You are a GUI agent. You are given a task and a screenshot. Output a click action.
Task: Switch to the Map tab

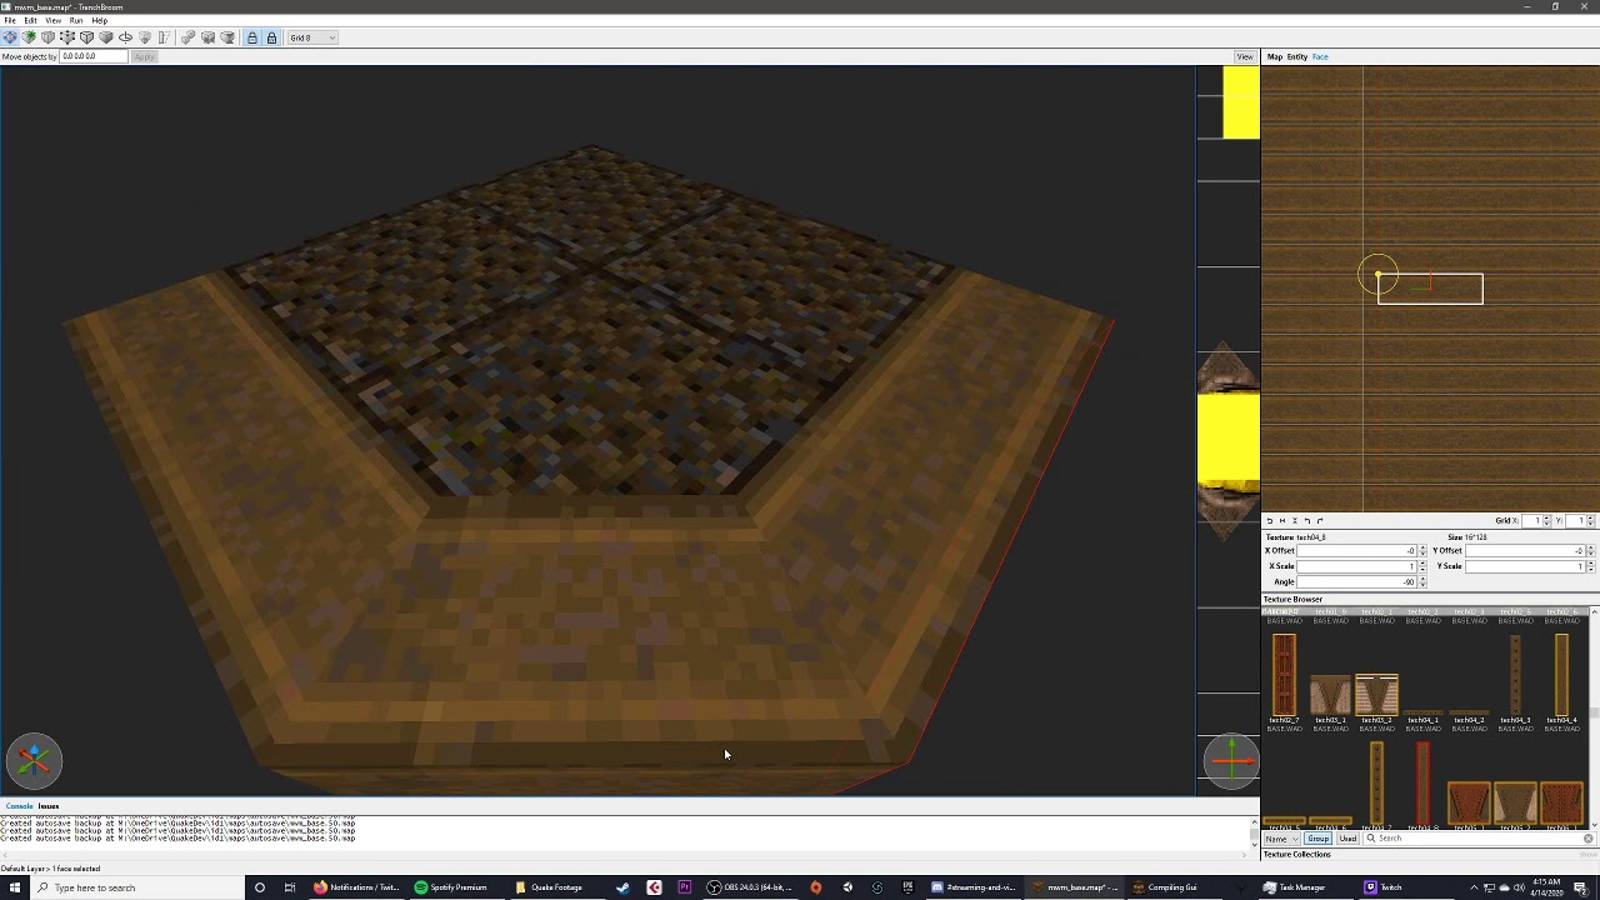pyautogui.click(x=1275, y=57)
